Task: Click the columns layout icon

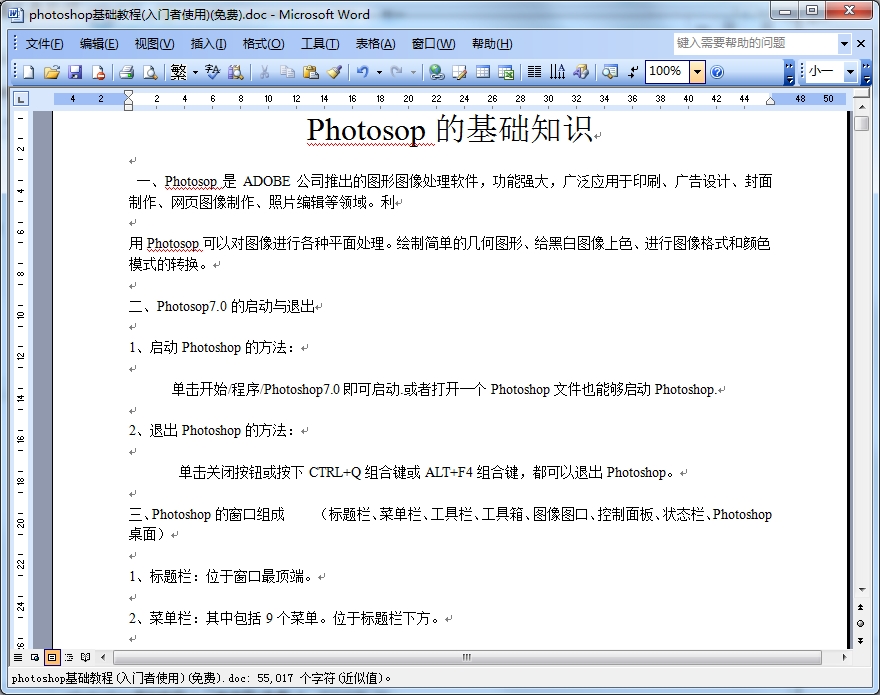Action: [x=534, y=72]
